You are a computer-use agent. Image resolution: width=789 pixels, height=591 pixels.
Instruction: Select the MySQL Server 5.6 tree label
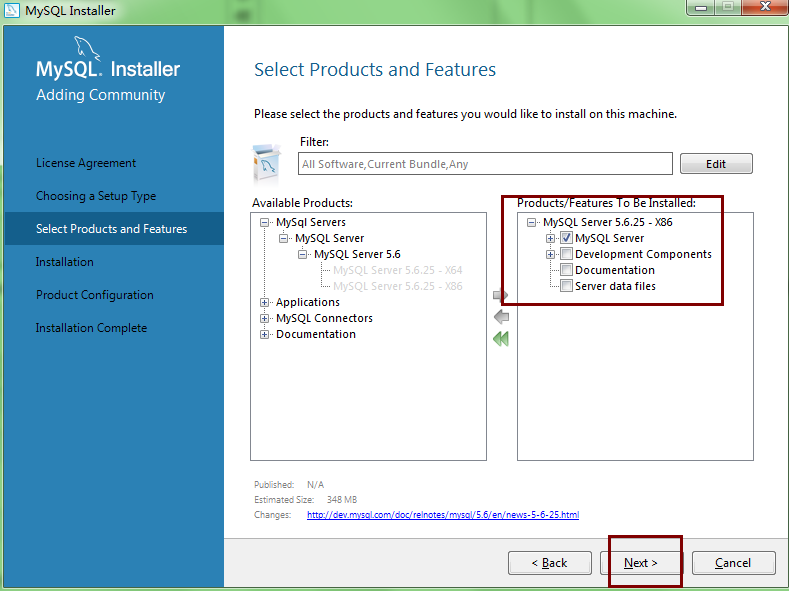pyautogui.click(x=357, y=255)
